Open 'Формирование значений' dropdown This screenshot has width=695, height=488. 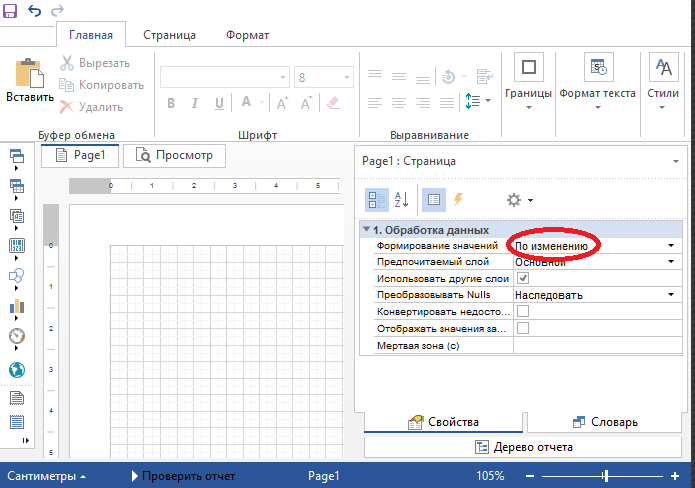[671, 245]
